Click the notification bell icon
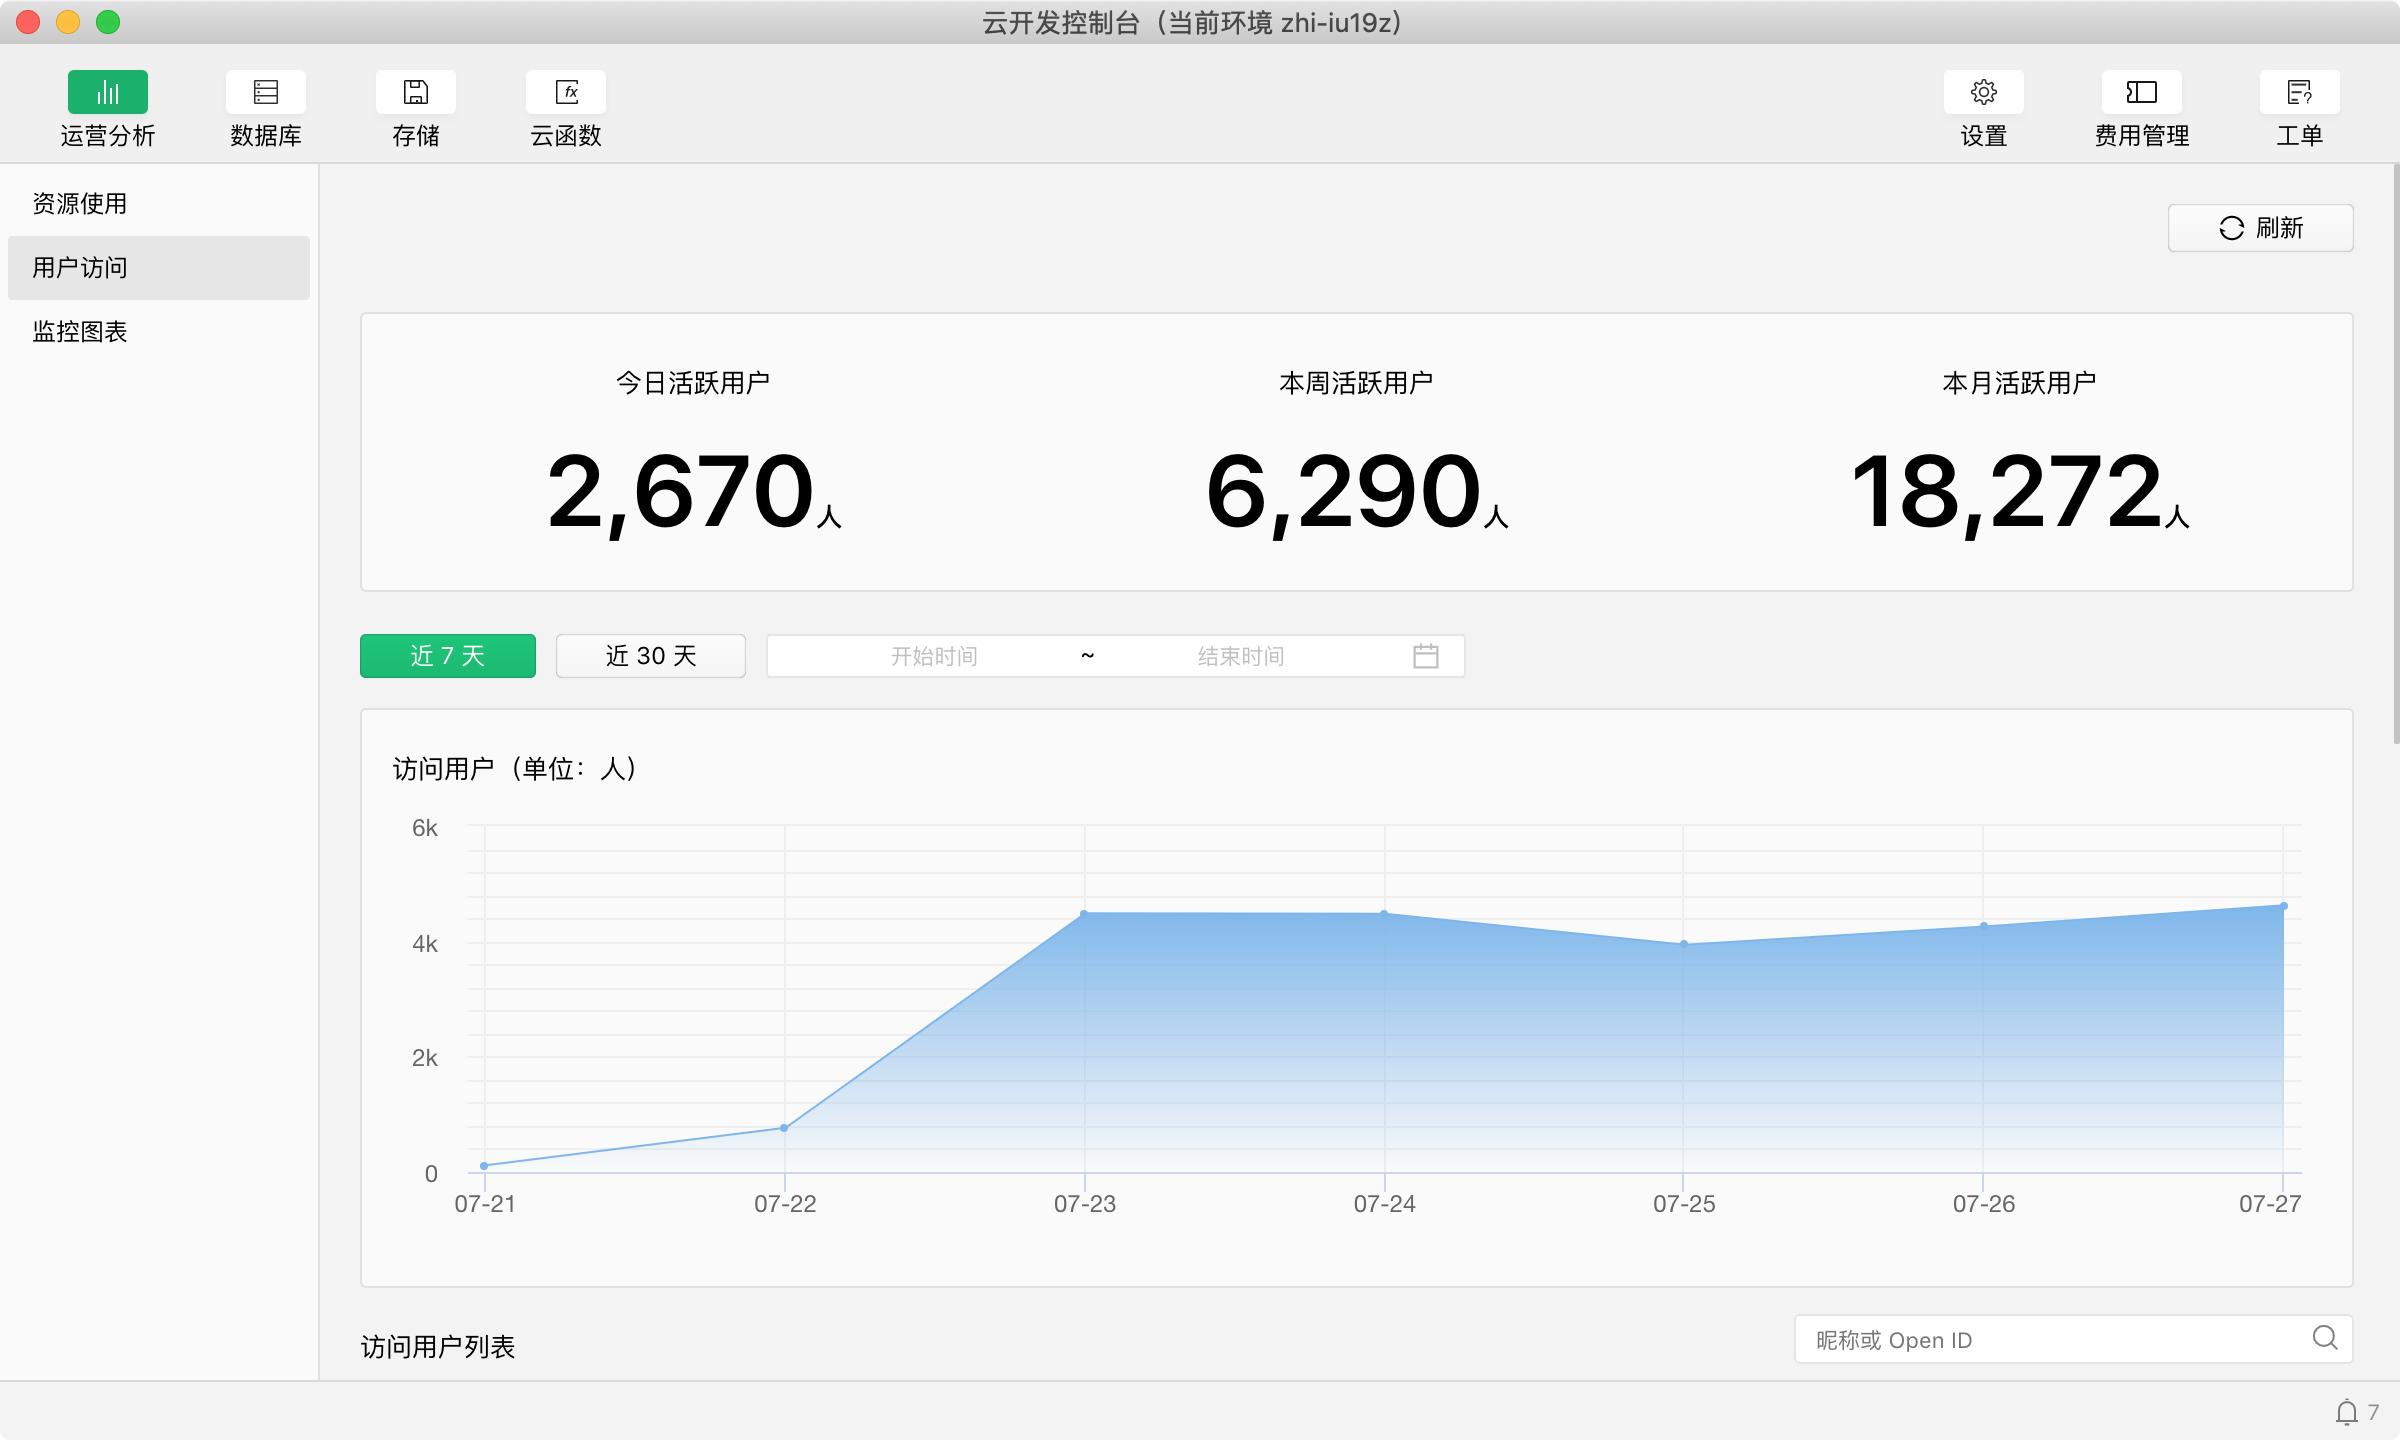 tap(2346, 1412)
